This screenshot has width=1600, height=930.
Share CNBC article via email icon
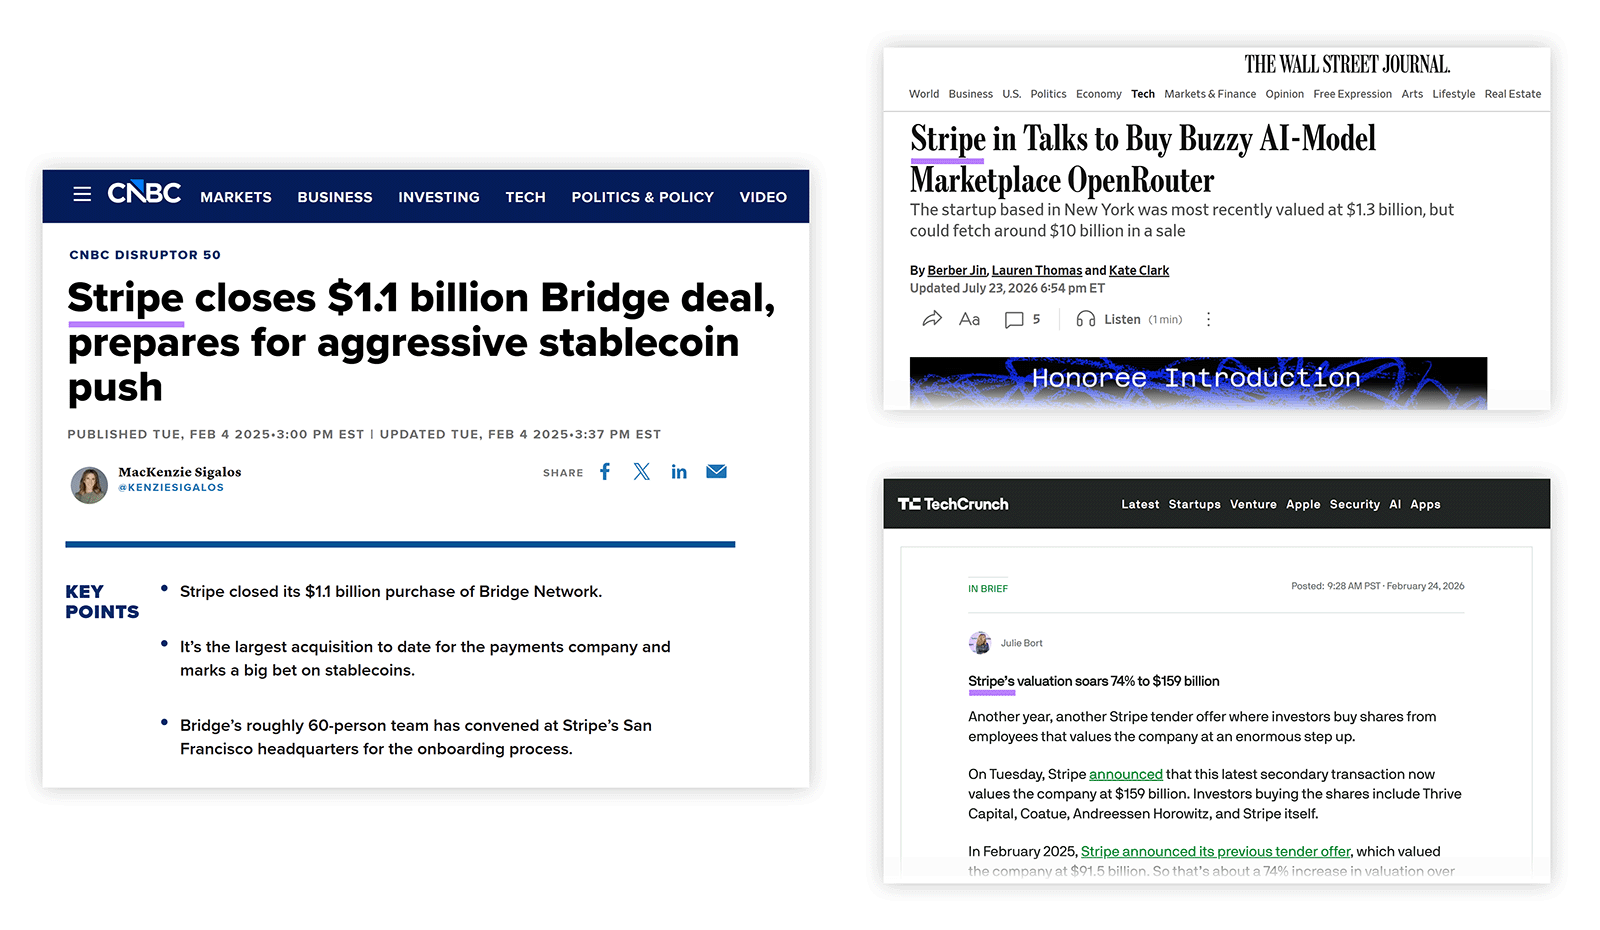[716, 472]
